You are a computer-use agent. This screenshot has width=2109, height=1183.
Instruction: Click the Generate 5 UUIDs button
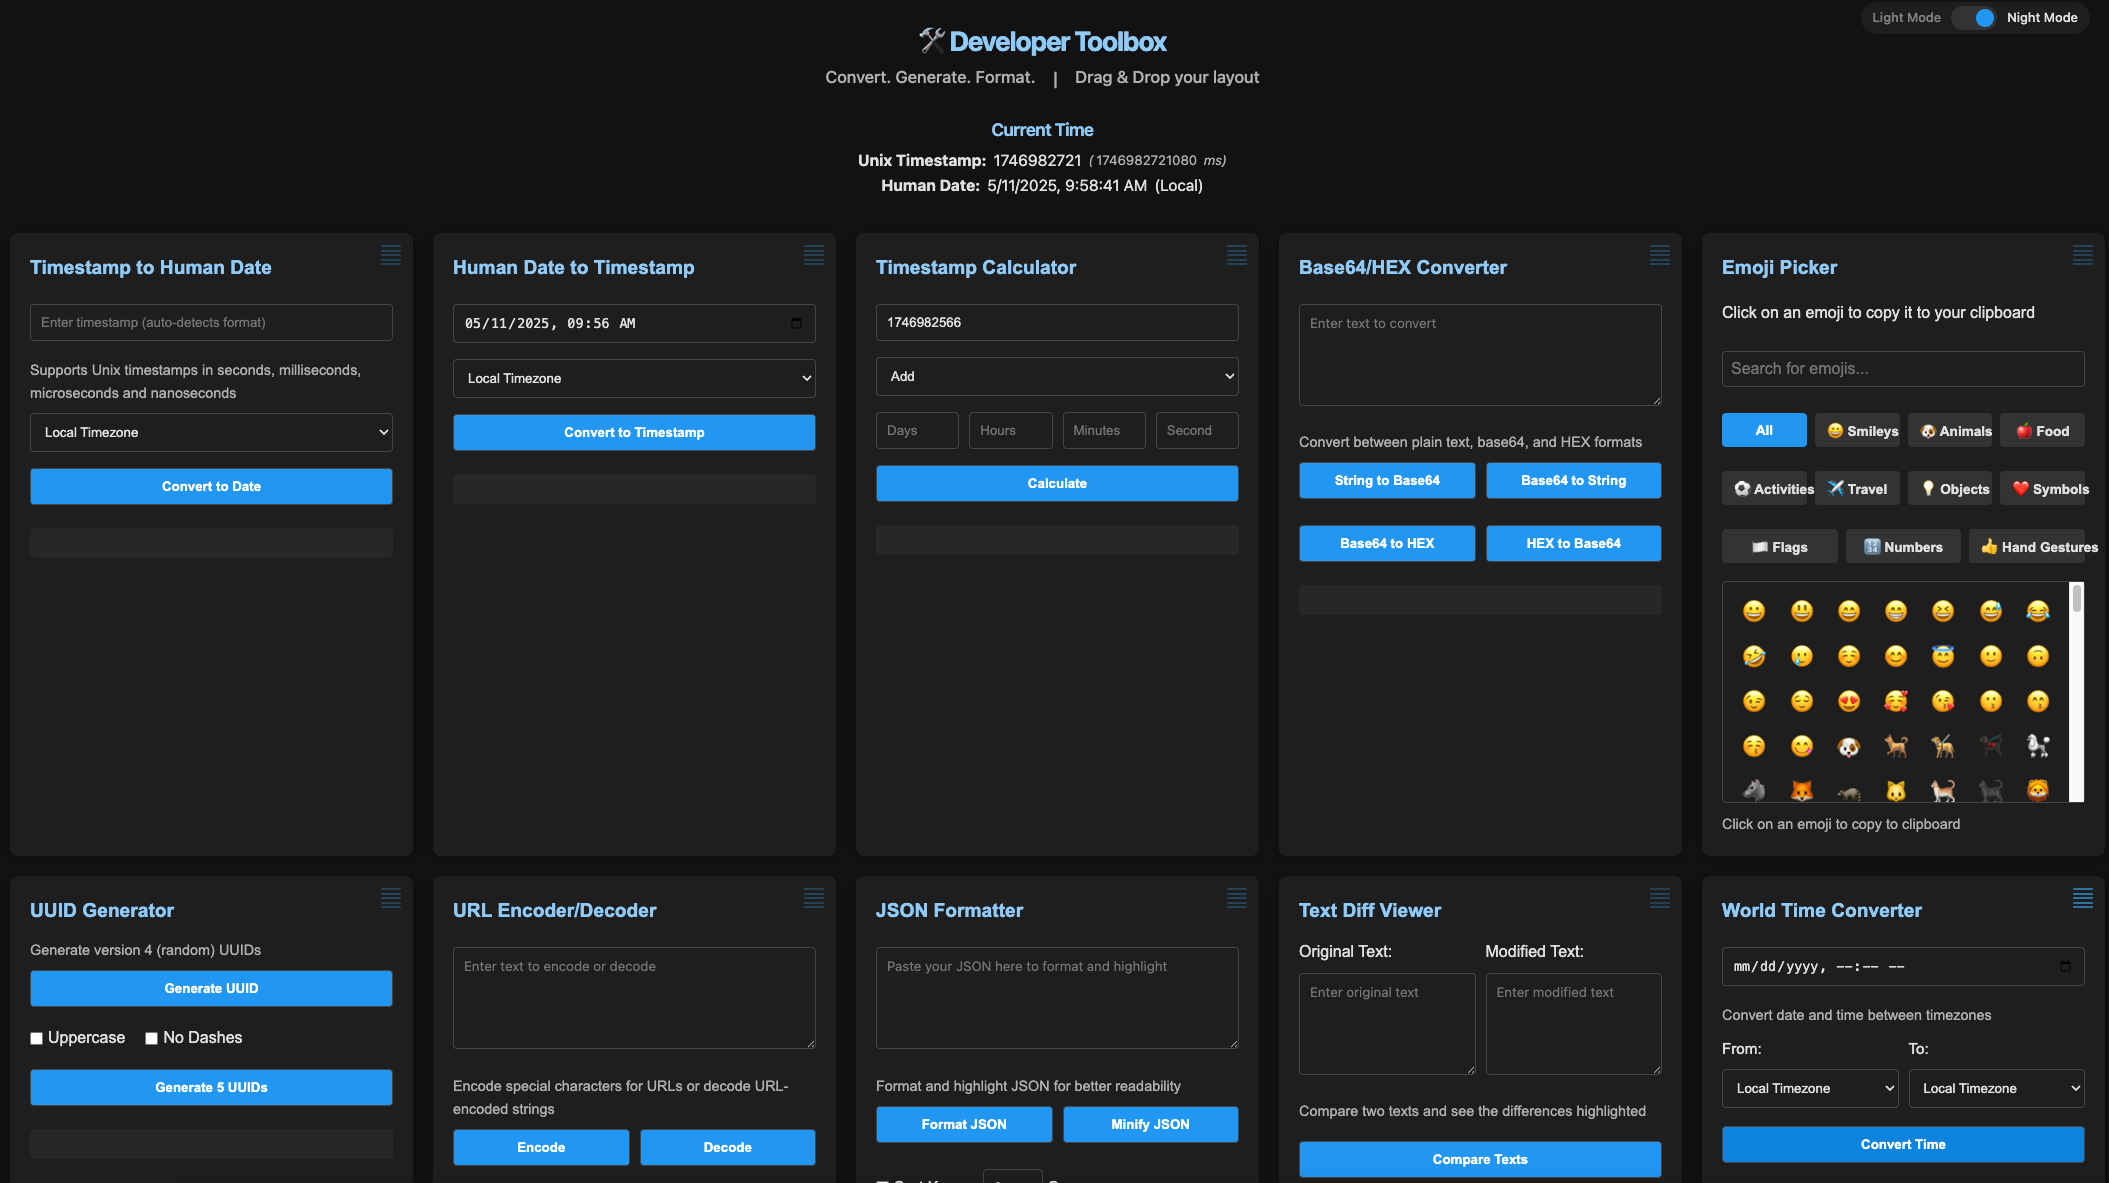tap(211, 1087)
